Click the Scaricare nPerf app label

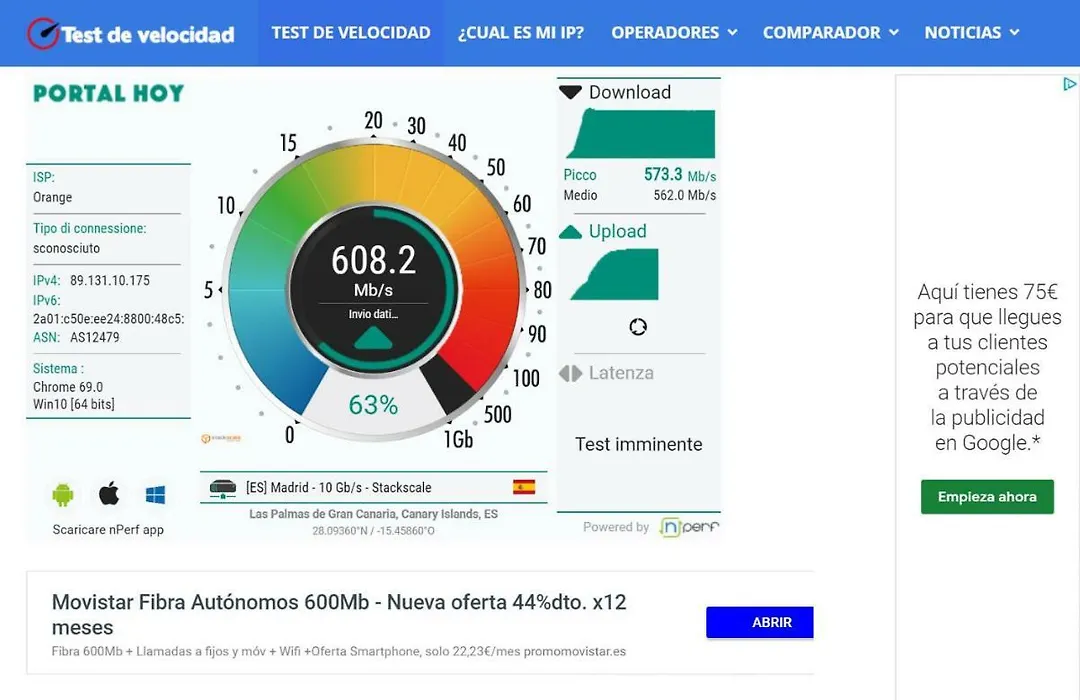(x=108, y=530)
